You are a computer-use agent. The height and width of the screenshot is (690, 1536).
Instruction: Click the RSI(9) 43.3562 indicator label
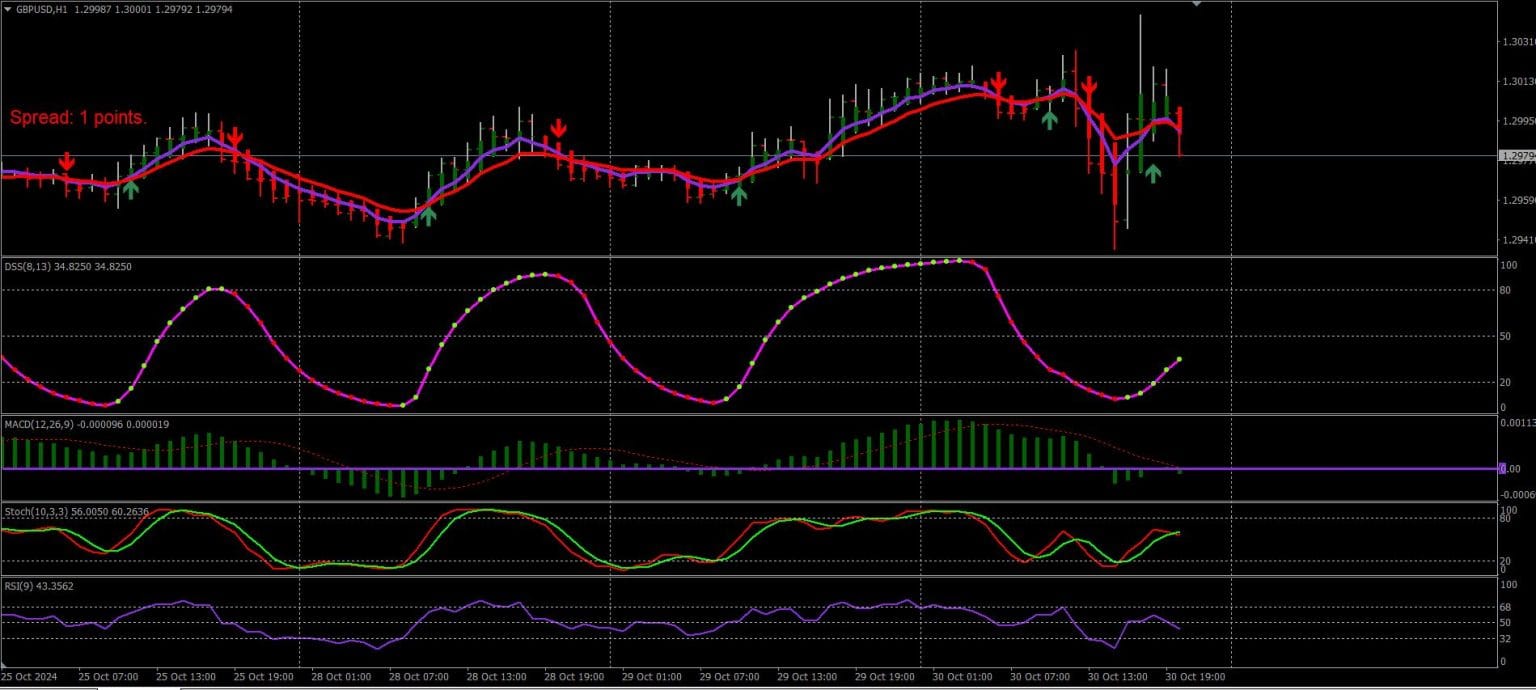38,586
